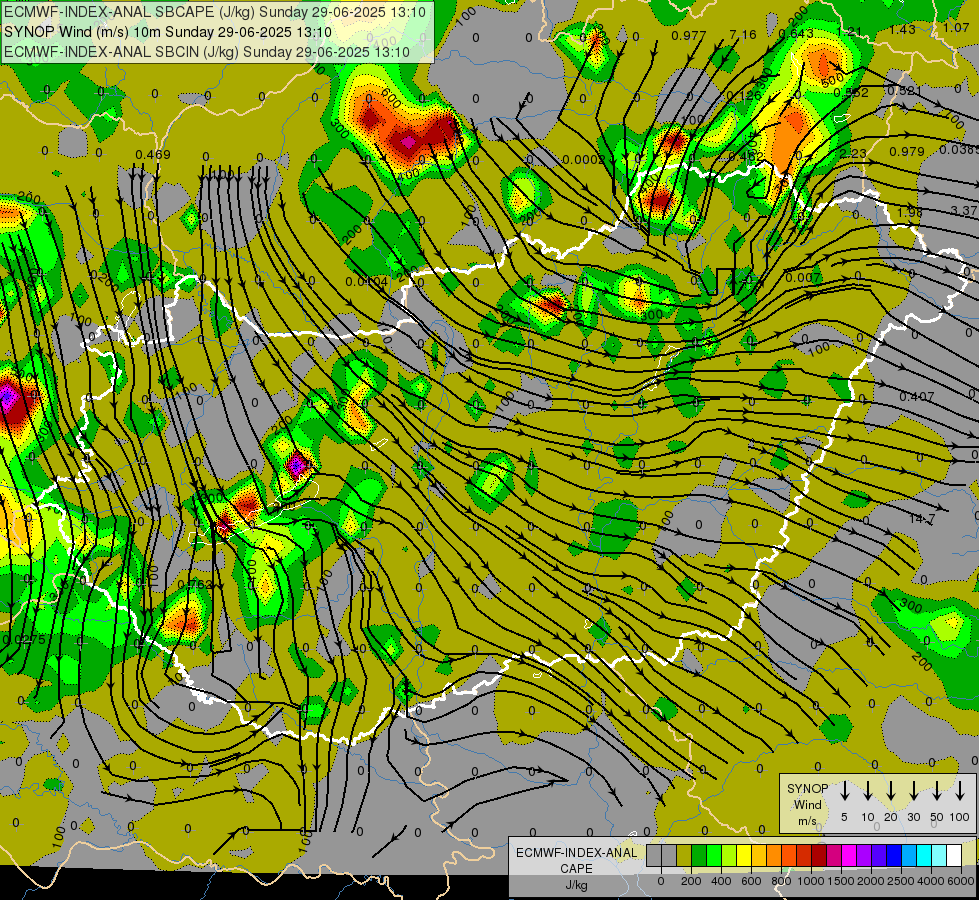The image size is (979, 900).
Task: Click the wind legend arrow above 30
Action: (913, 791)
